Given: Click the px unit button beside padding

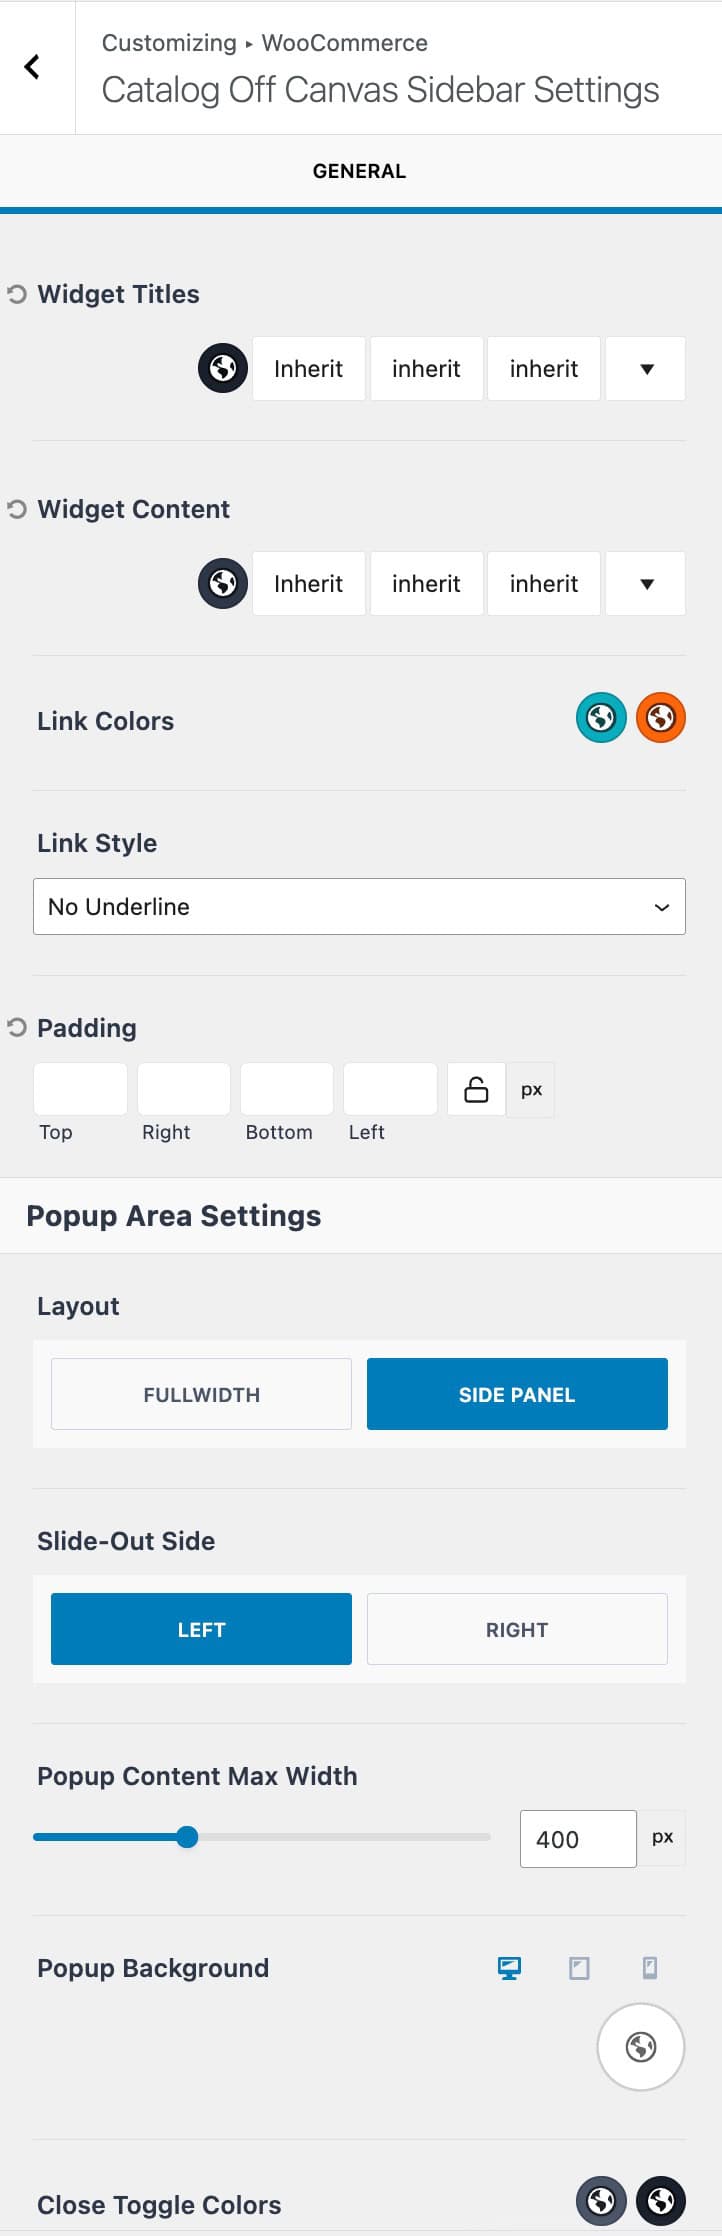Looking at the screenshot, I should pyautogui.click(x=530, y=1089).
